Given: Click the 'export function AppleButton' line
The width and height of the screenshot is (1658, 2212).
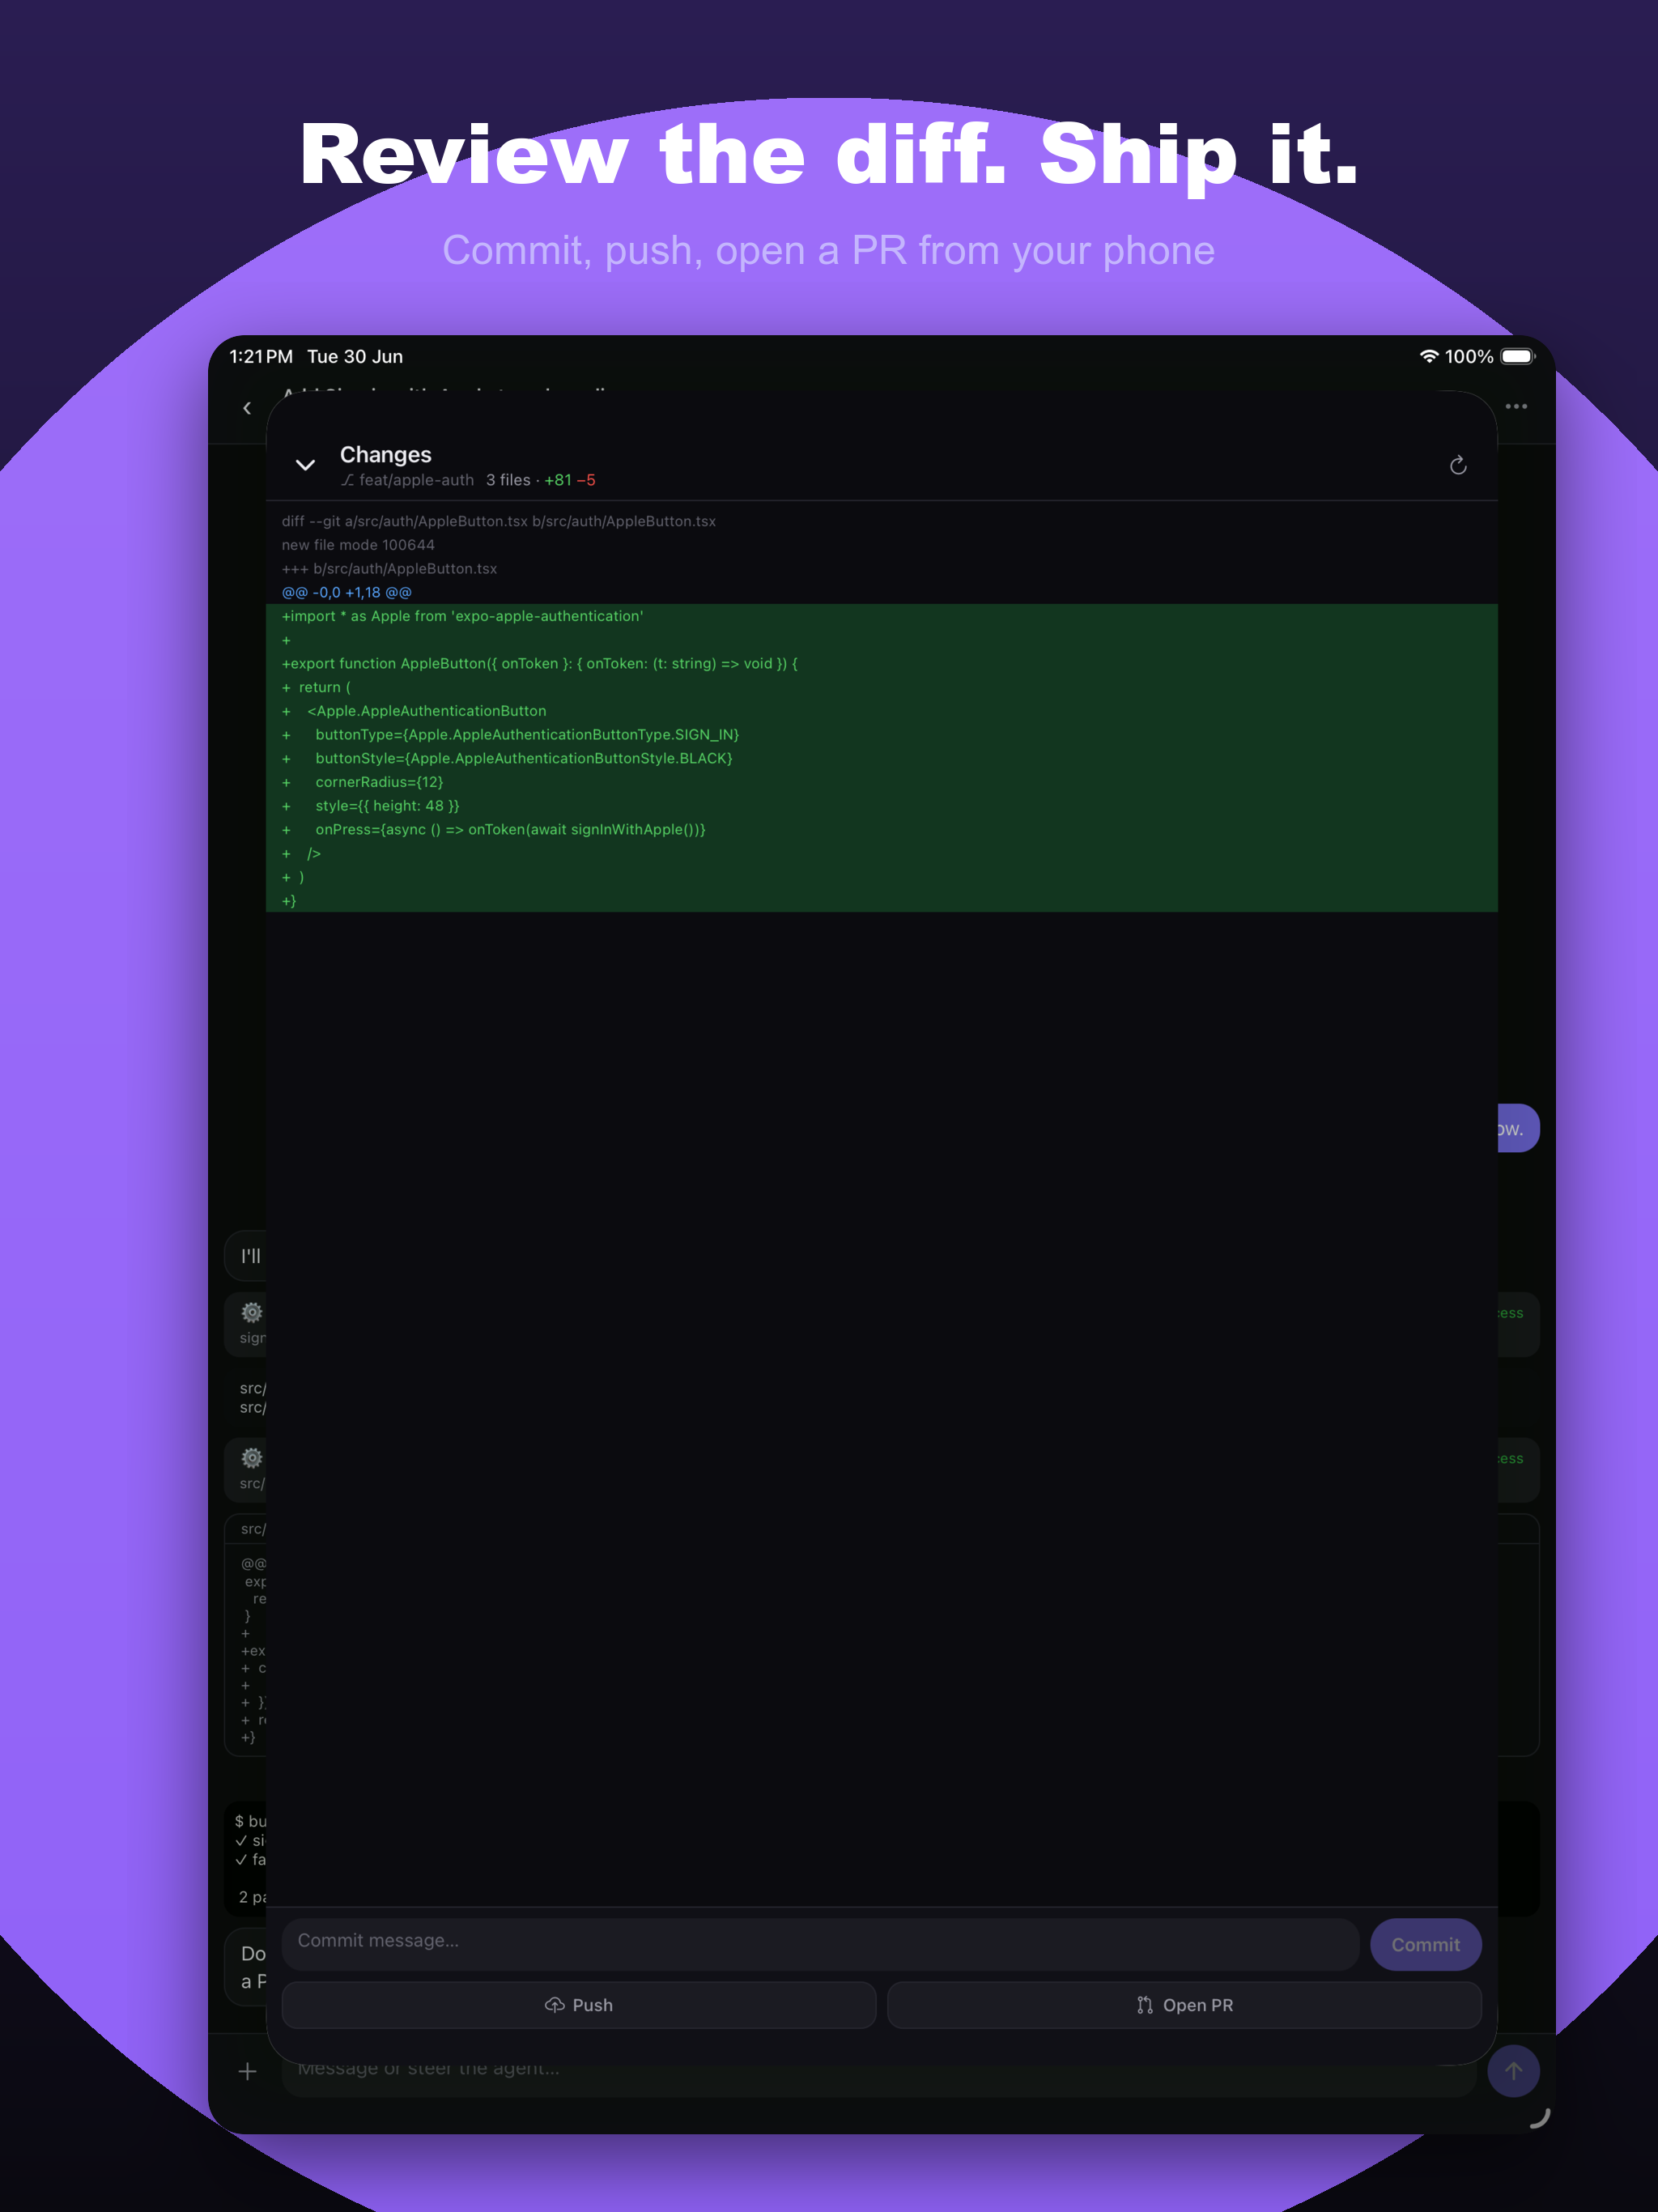Looking at the screenshot, I should (x=540, y=663).
